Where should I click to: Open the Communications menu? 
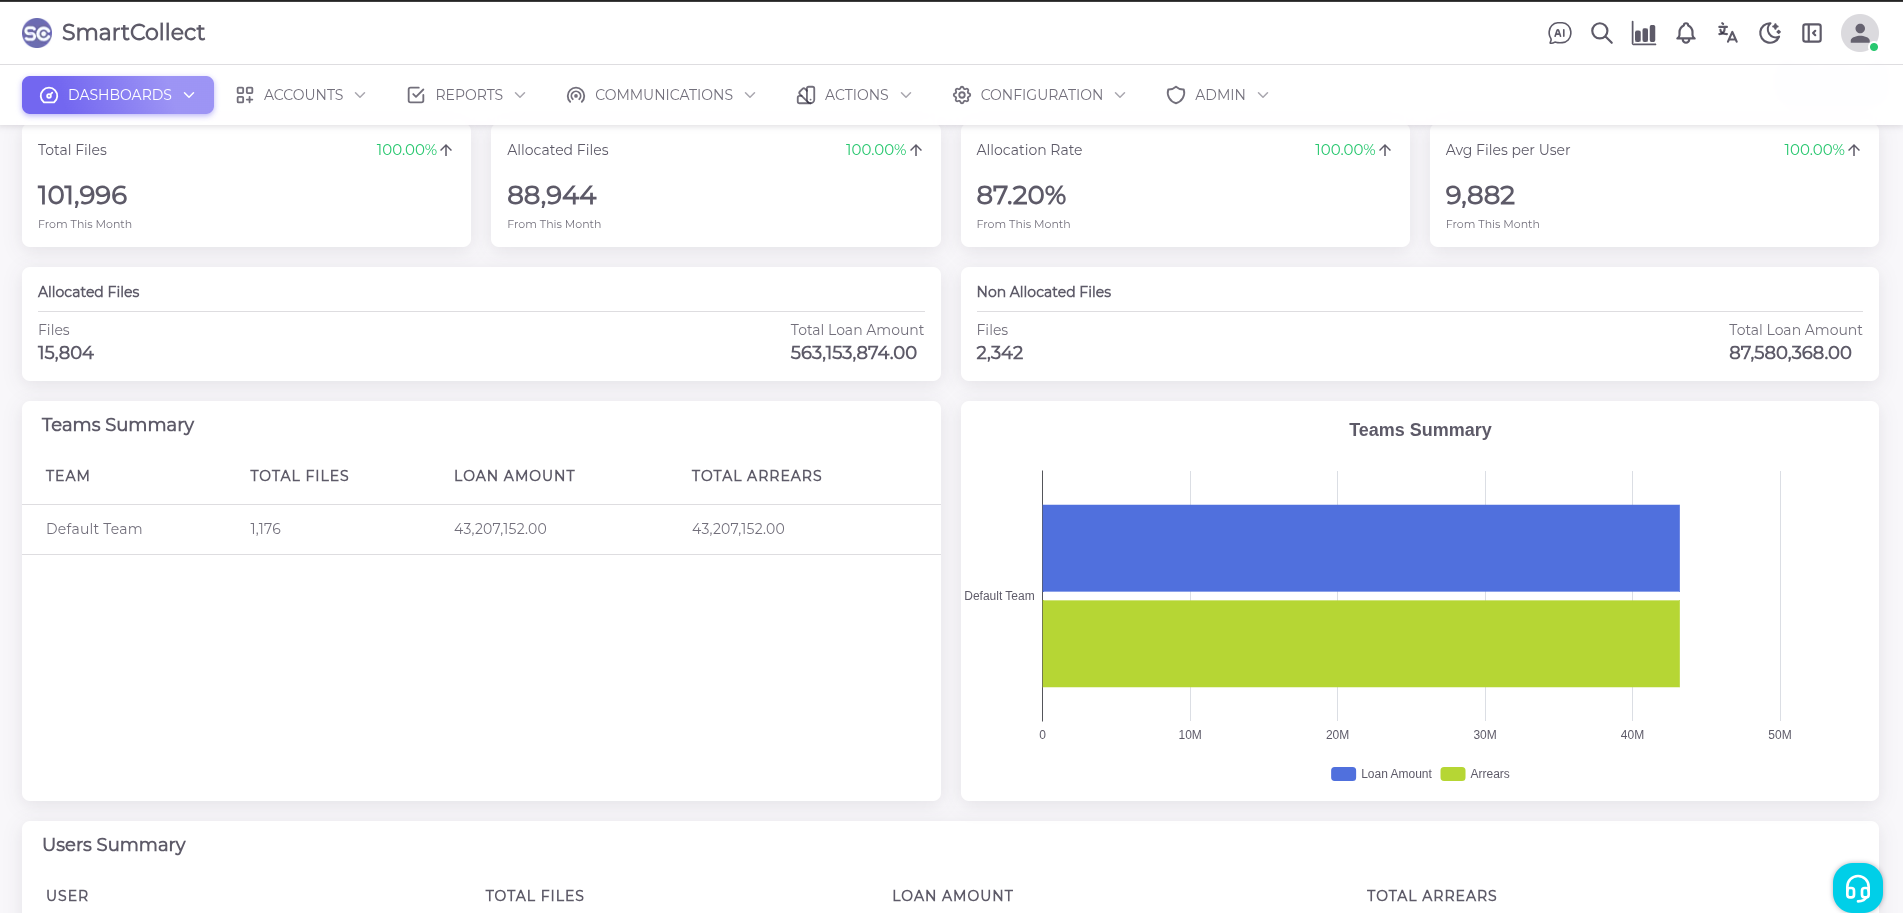tap(660, 95)
